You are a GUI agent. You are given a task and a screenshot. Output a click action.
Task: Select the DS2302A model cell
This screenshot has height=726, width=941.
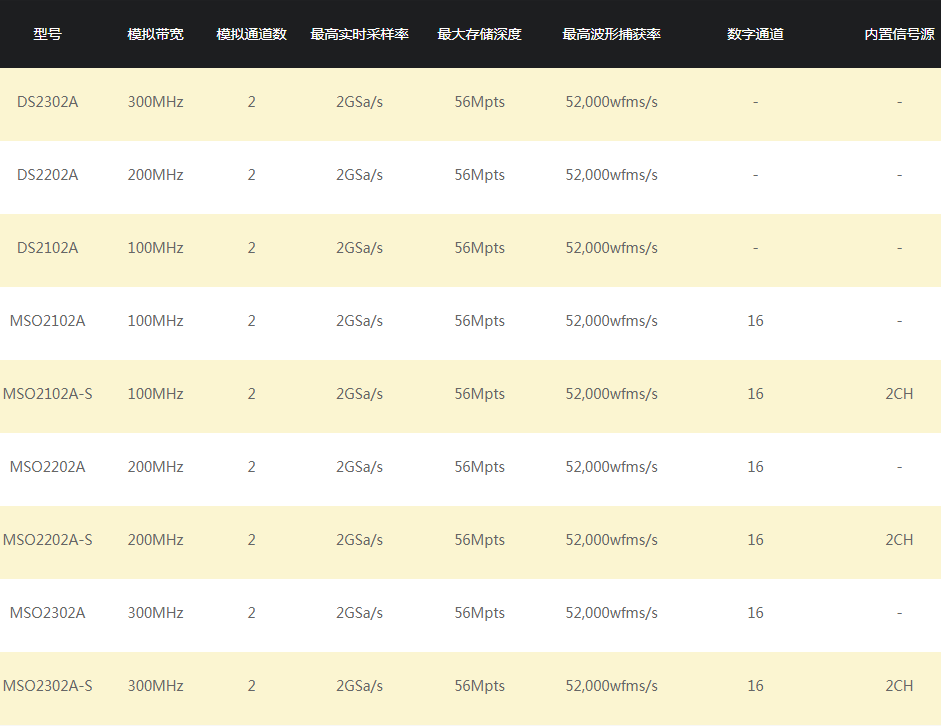pyautogui.click(x=47, y=102)
